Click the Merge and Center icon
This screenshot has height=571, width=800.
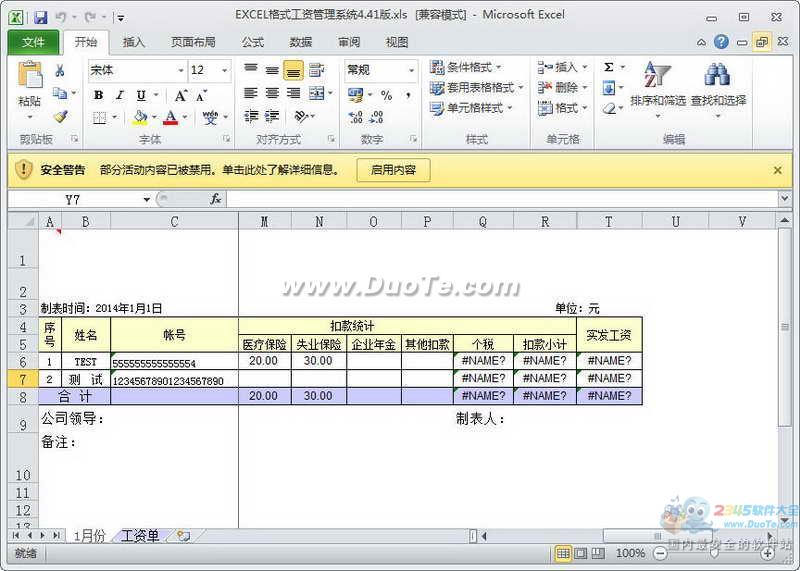(317, 93)
